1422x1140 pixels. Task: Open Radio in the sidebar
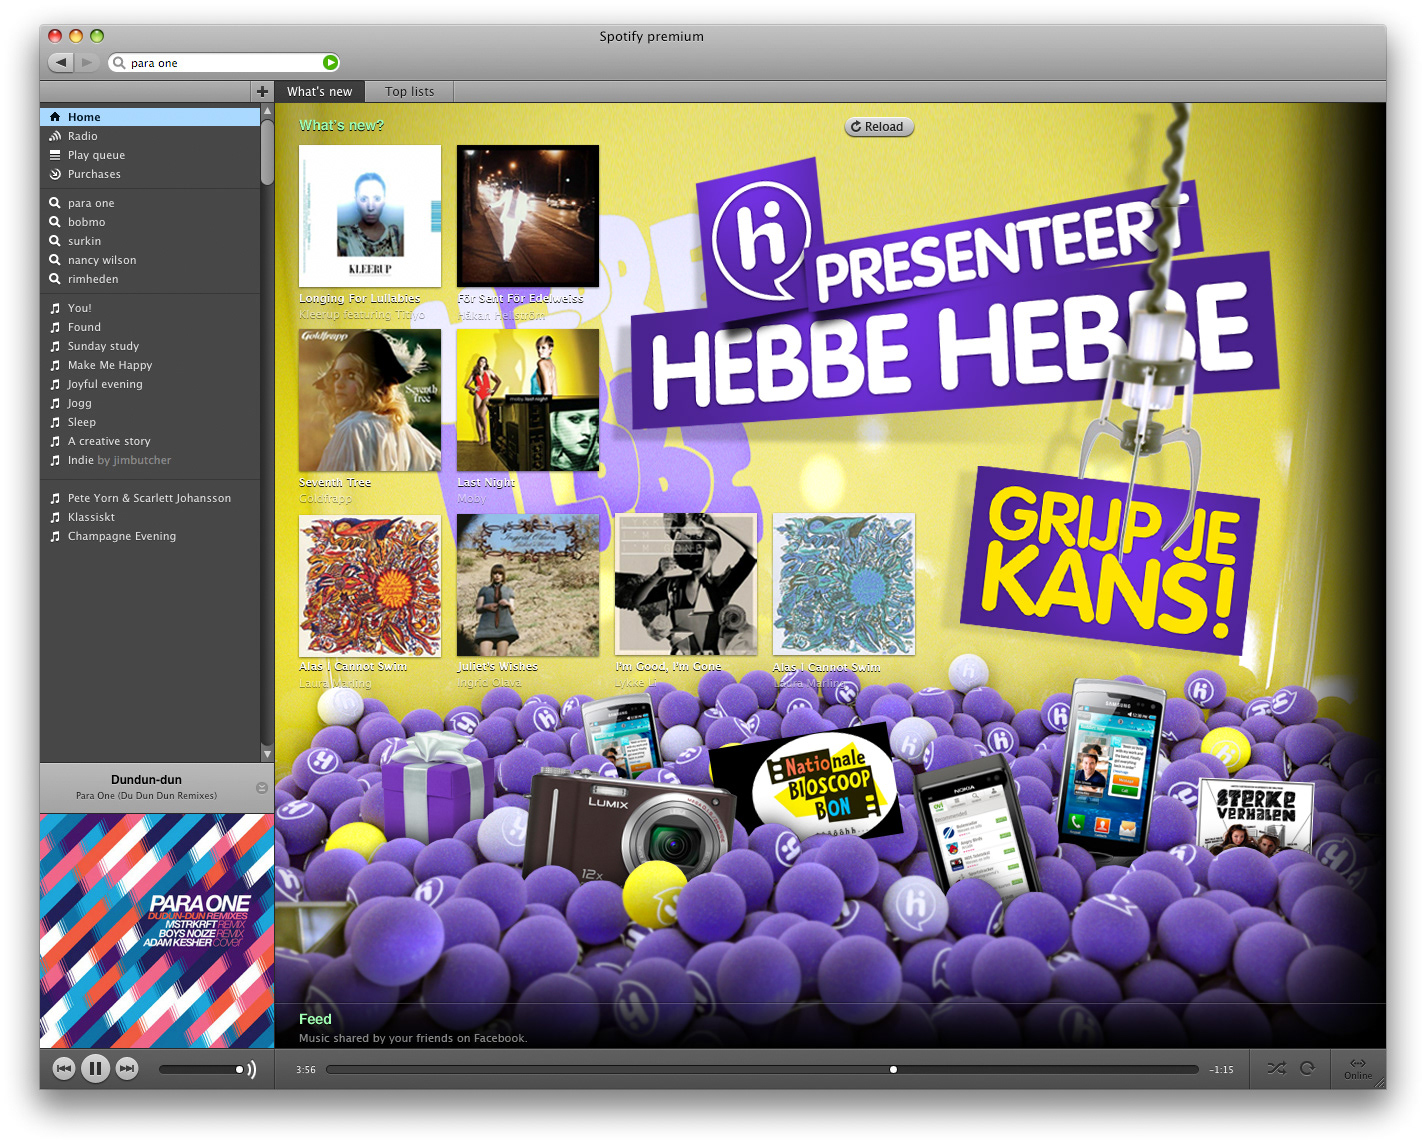click(x=150, y=136)
